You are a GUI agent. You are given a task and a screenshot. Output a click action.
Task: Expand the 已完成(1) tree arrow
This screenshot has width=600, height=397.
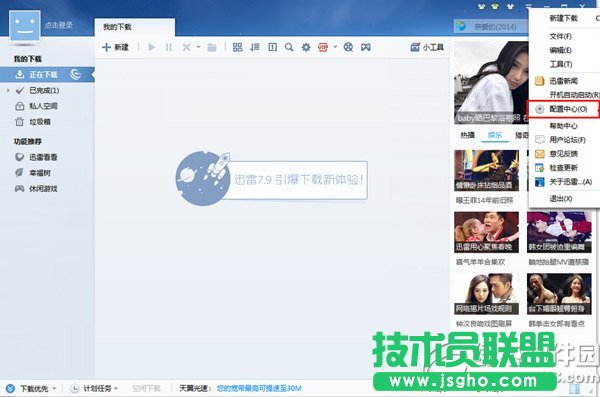(x=8, y=90)
